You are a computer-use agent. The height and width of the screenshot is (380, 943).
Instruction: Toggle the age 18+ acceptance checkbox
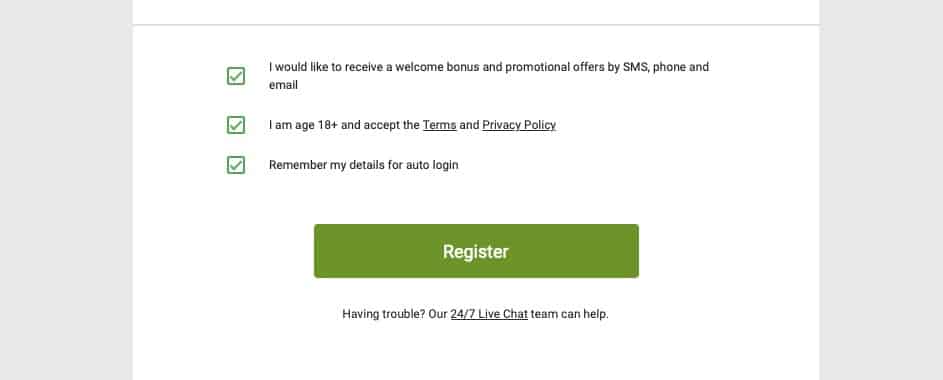coord(236,125)
